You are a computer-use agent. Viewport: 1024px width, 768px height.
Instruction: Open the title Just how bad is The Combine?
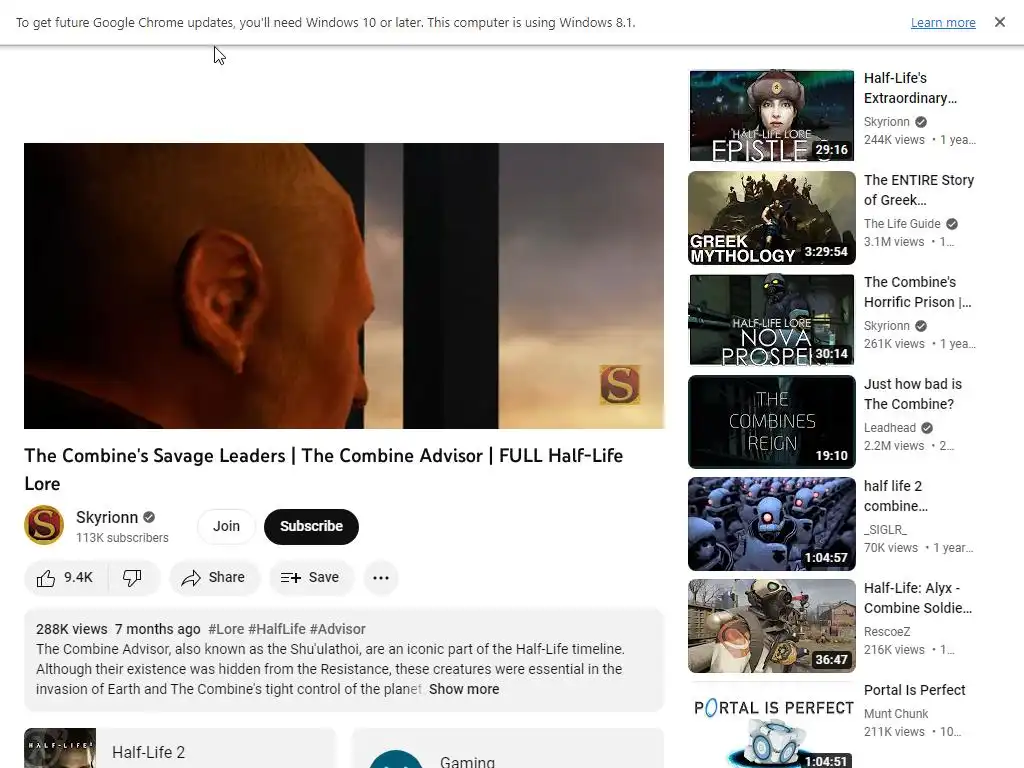coord(913,394)
